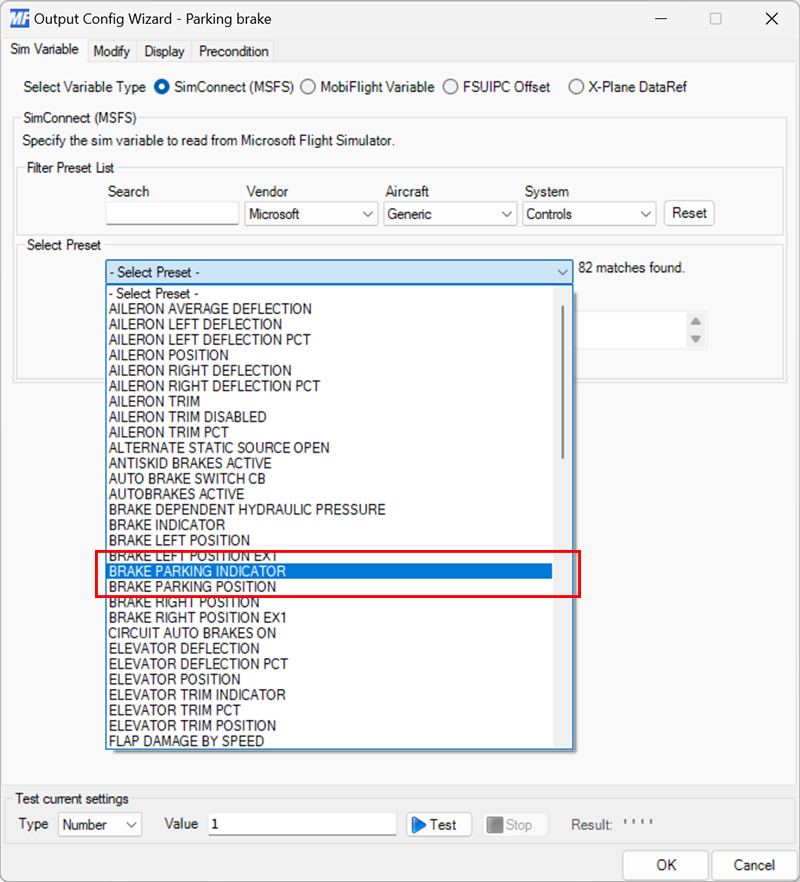Screen dimensions: 800x882
Task: Click the Stop square icon
Action: (x=496, y=824)
